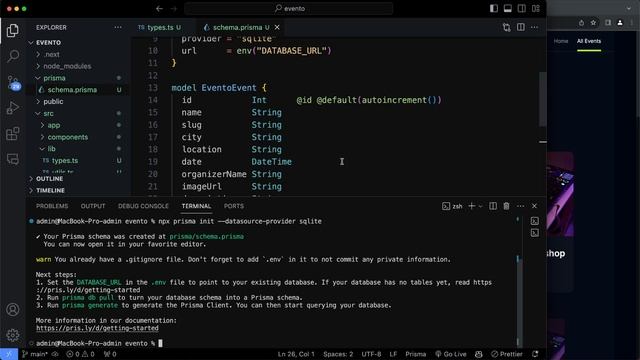Open the Extensions view
The height and width of the screenshot is (360, 640).
13,133
